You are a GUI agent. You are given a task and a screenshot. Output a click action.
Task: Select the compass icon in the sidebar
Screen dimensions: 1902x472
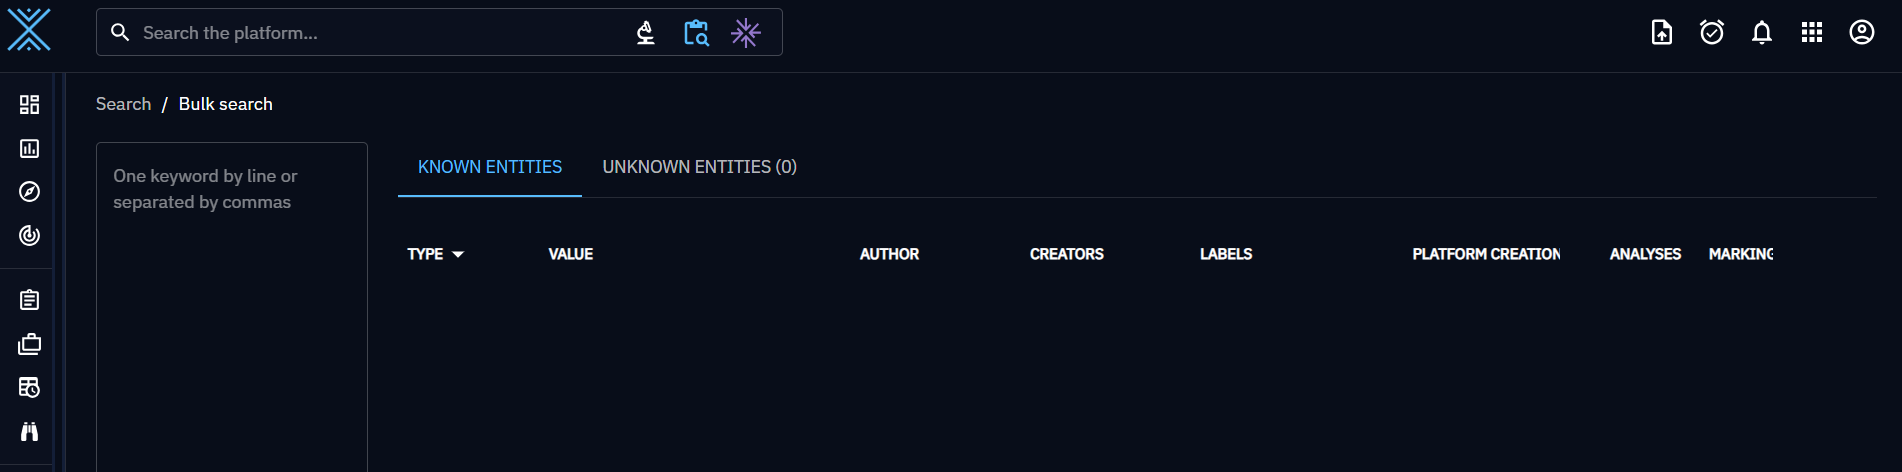(30, 192)
